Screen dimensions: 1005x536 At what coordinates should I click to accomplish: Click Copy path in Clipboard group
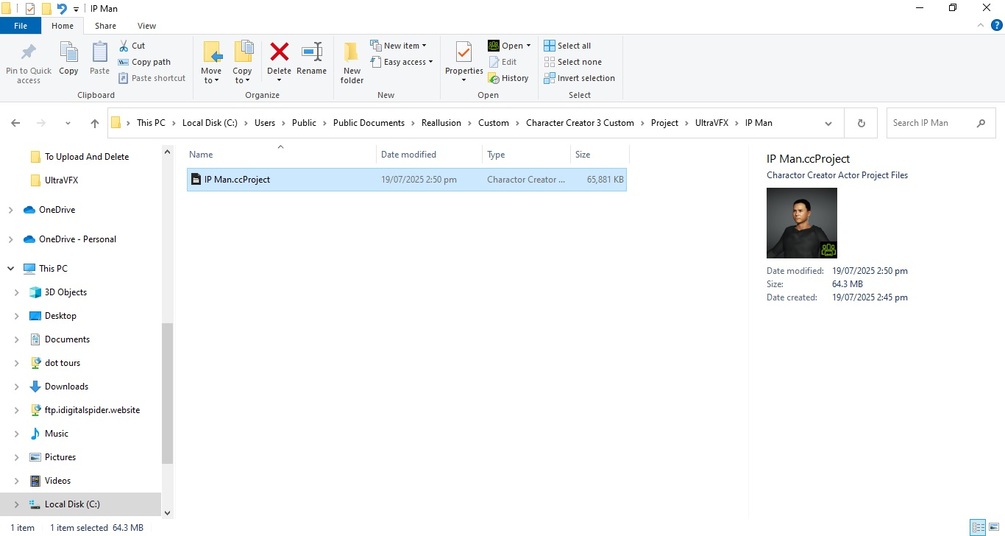(145, 62)
